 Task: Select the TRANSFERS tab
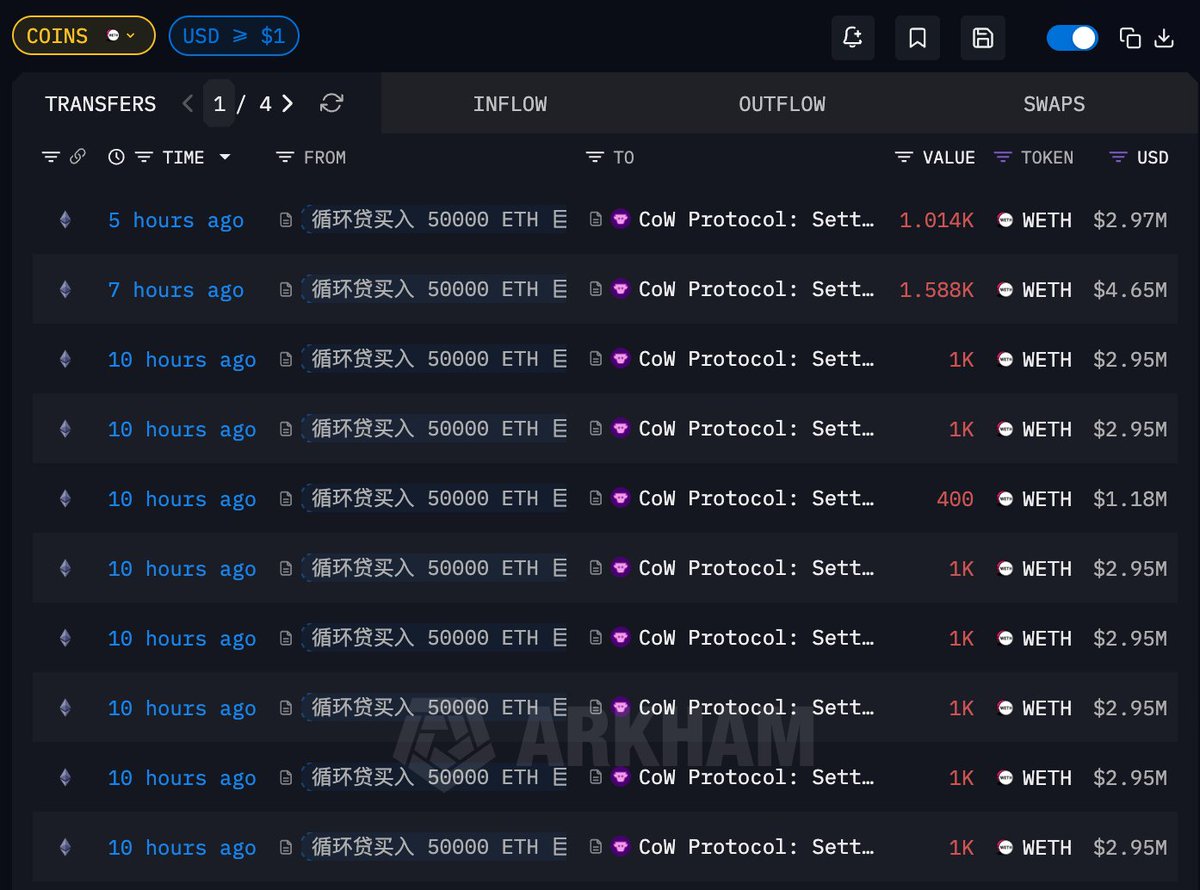[100, 104]
